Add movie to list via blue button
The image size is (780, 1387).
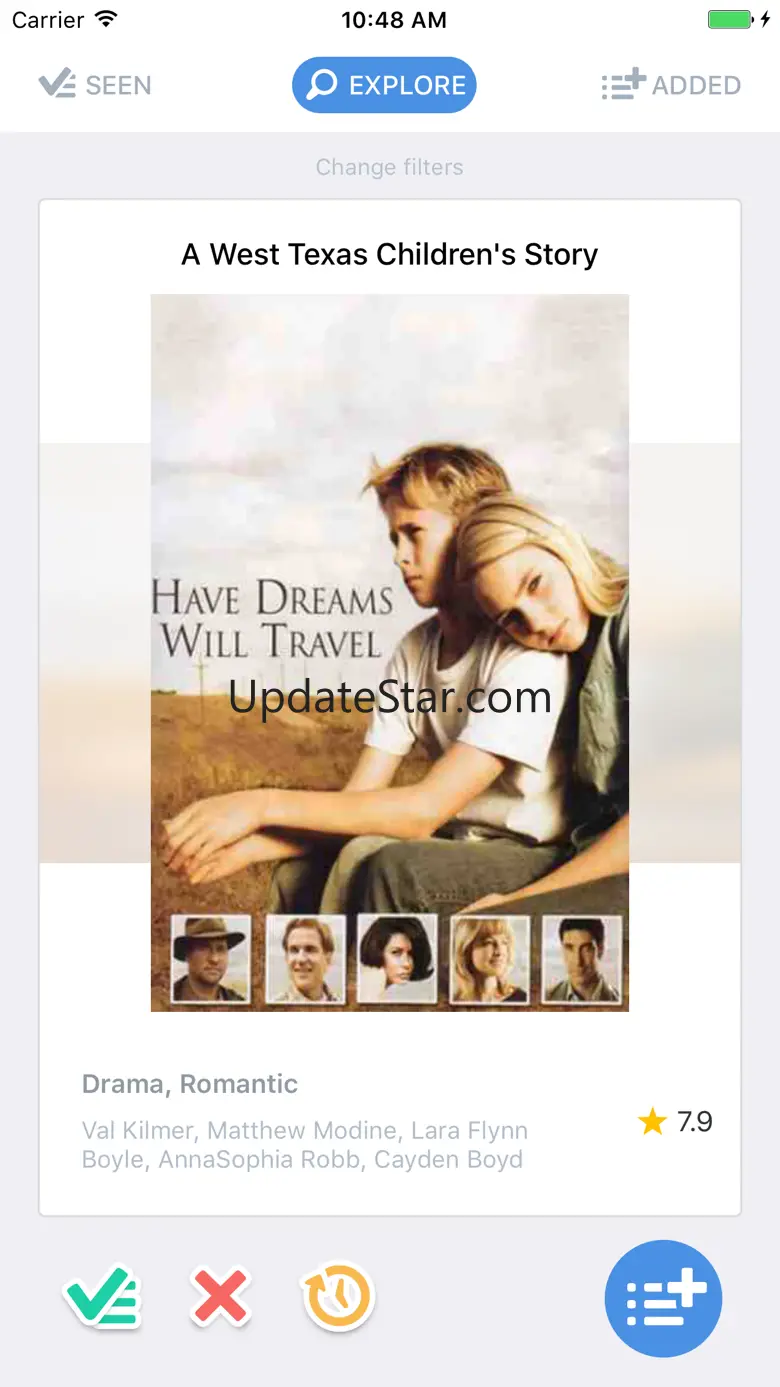pos(663,1298)
